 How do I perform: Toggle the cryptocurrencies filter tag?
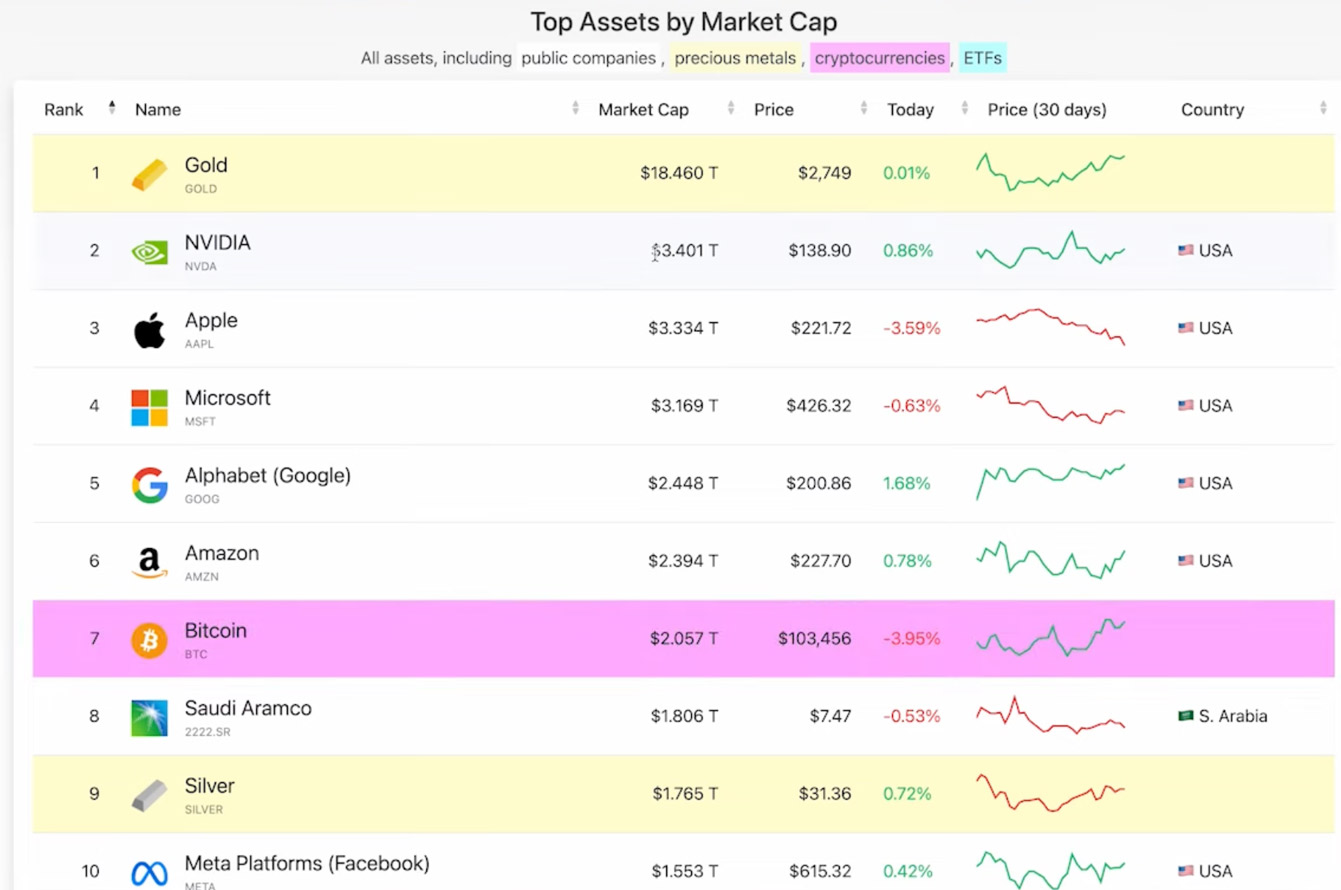(x=879, y=58)
